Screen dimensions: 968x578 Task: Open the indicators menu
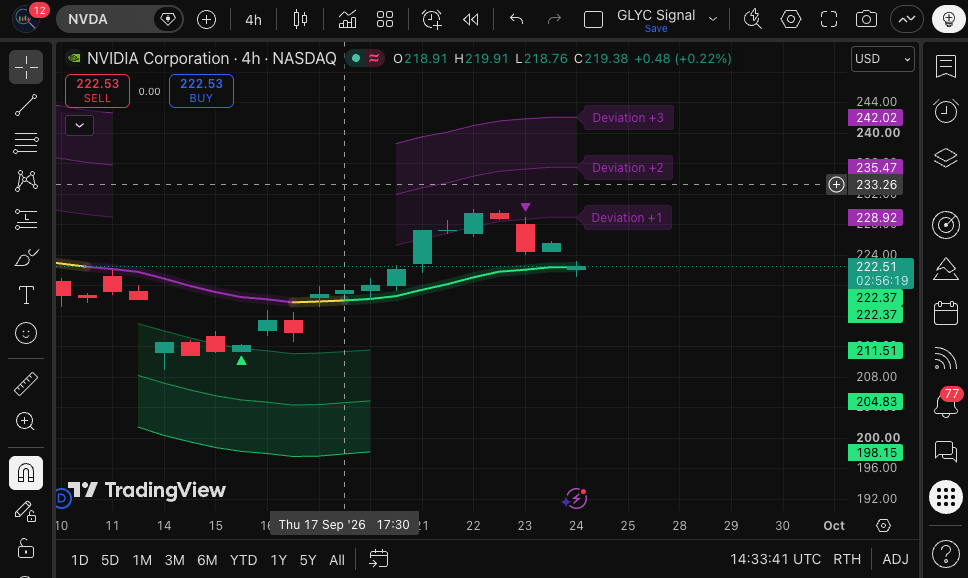pos(348,20)
